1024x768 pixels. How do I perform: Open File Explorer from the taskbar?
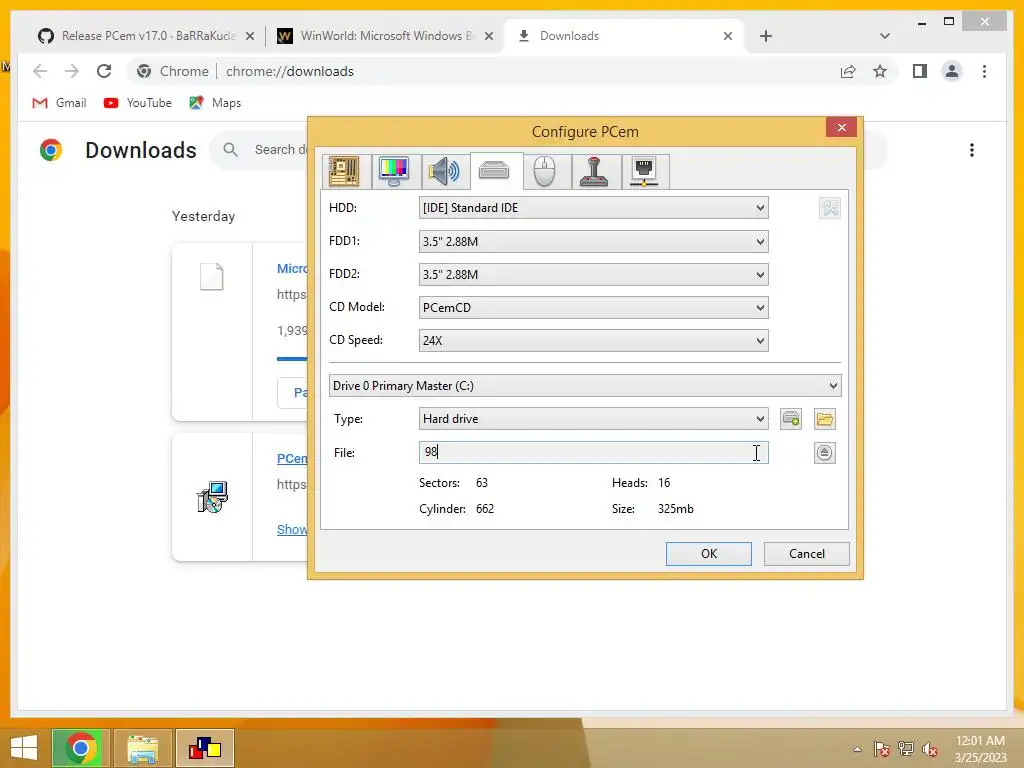click(x=142, y=748)
